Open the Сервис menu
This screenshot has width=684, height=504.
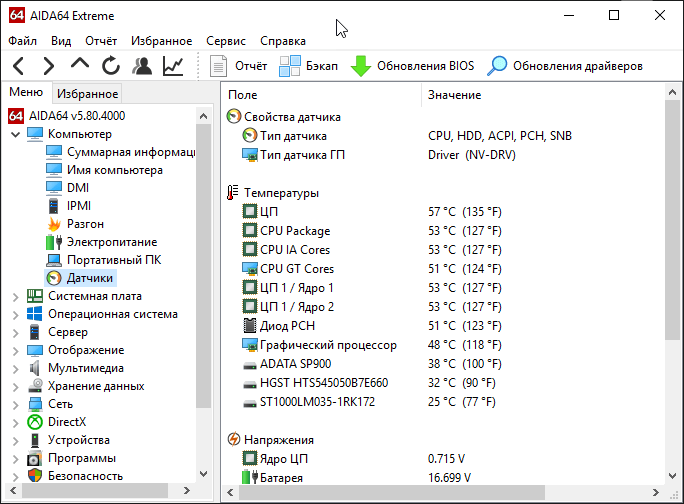tap(226, 41)
